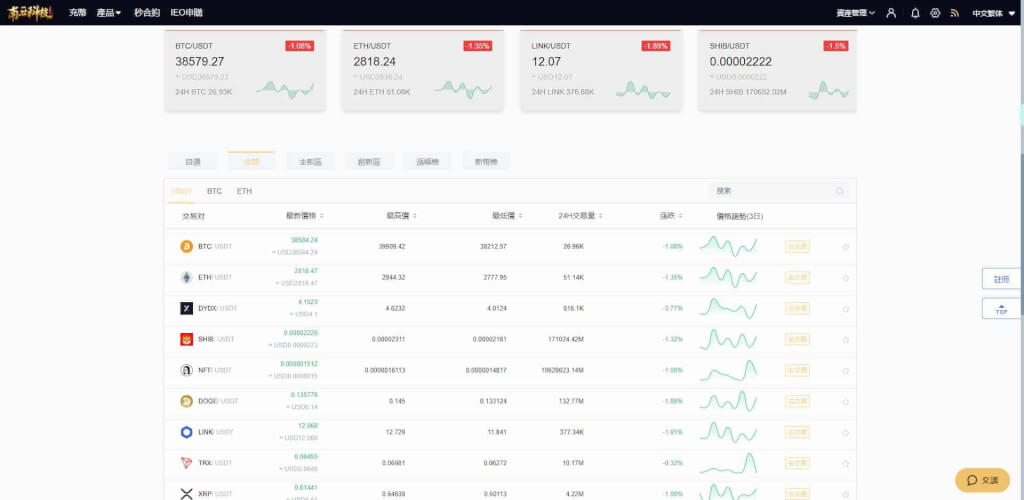Open the 中文繁体 language dropdown
1024x500 pixels.
[995, 13]
